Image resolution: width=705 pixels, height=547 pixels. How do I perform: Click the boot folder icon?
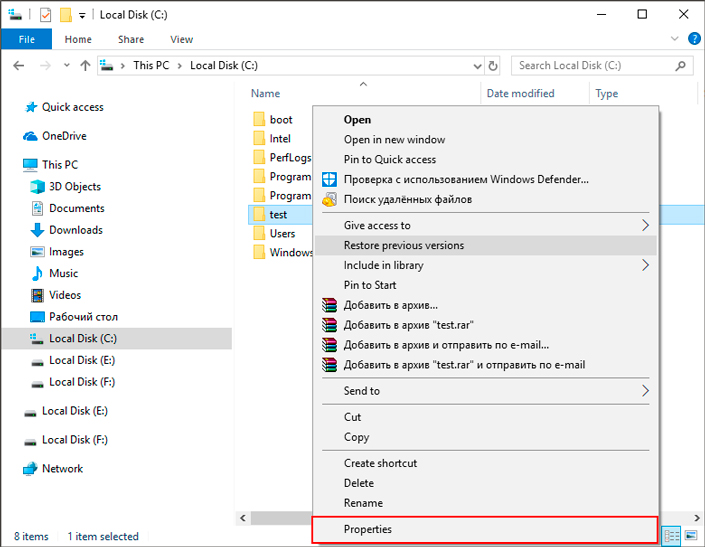coord(259,120)
